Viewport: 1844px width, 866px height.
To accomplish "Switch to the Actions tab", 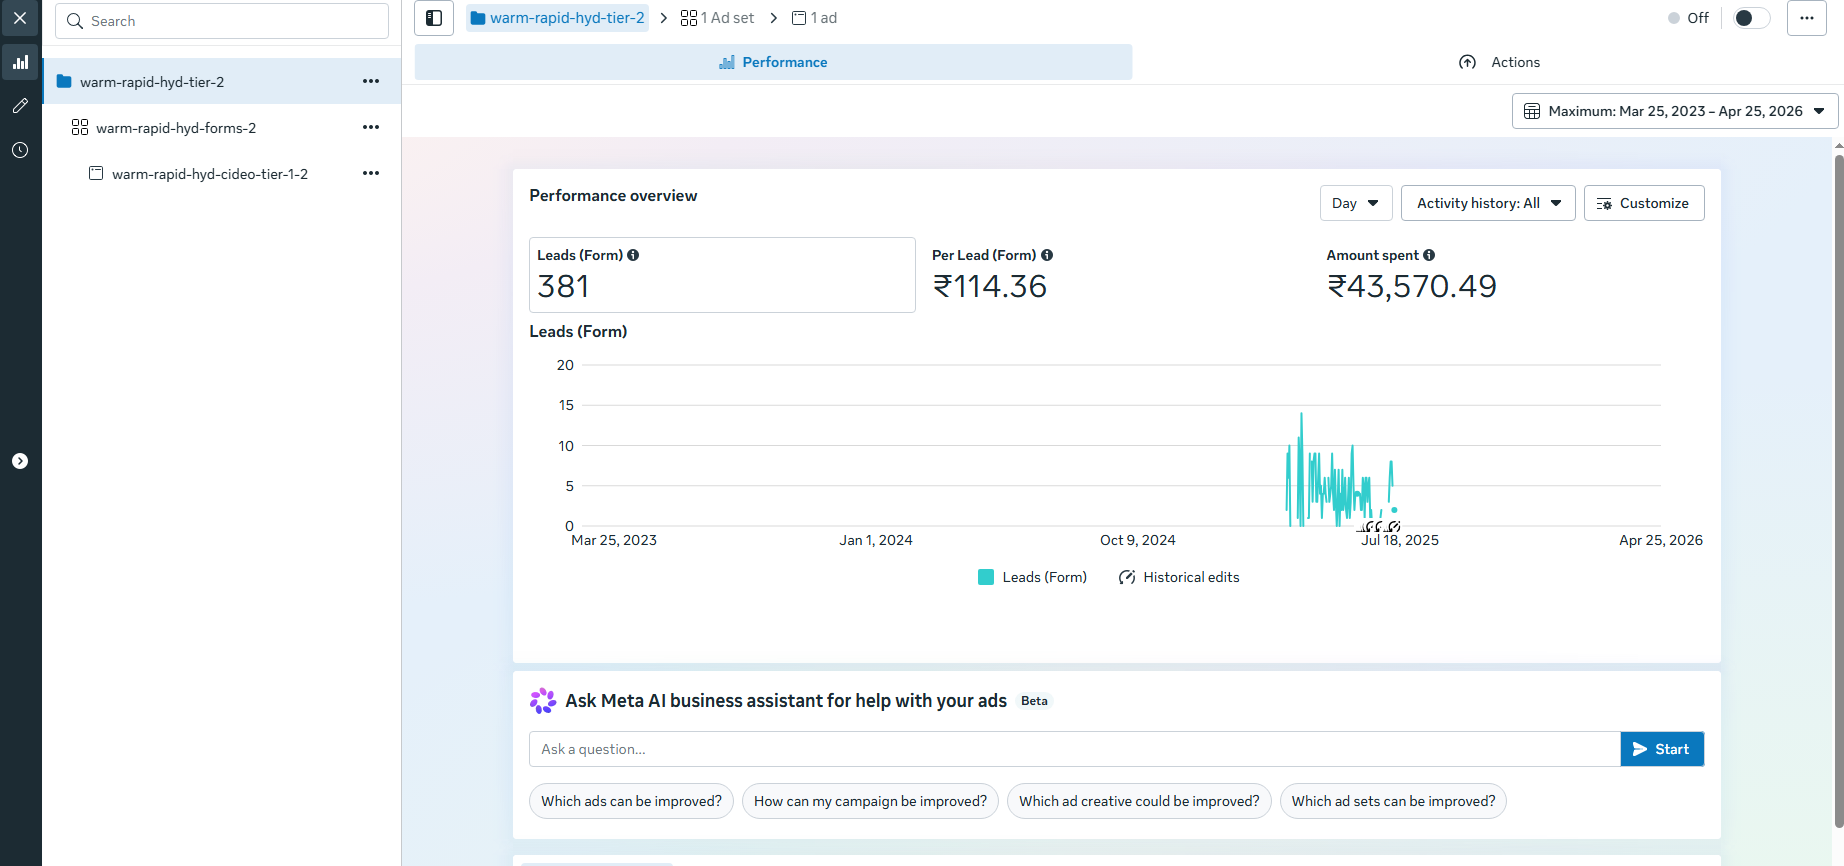I will 1499,62.
